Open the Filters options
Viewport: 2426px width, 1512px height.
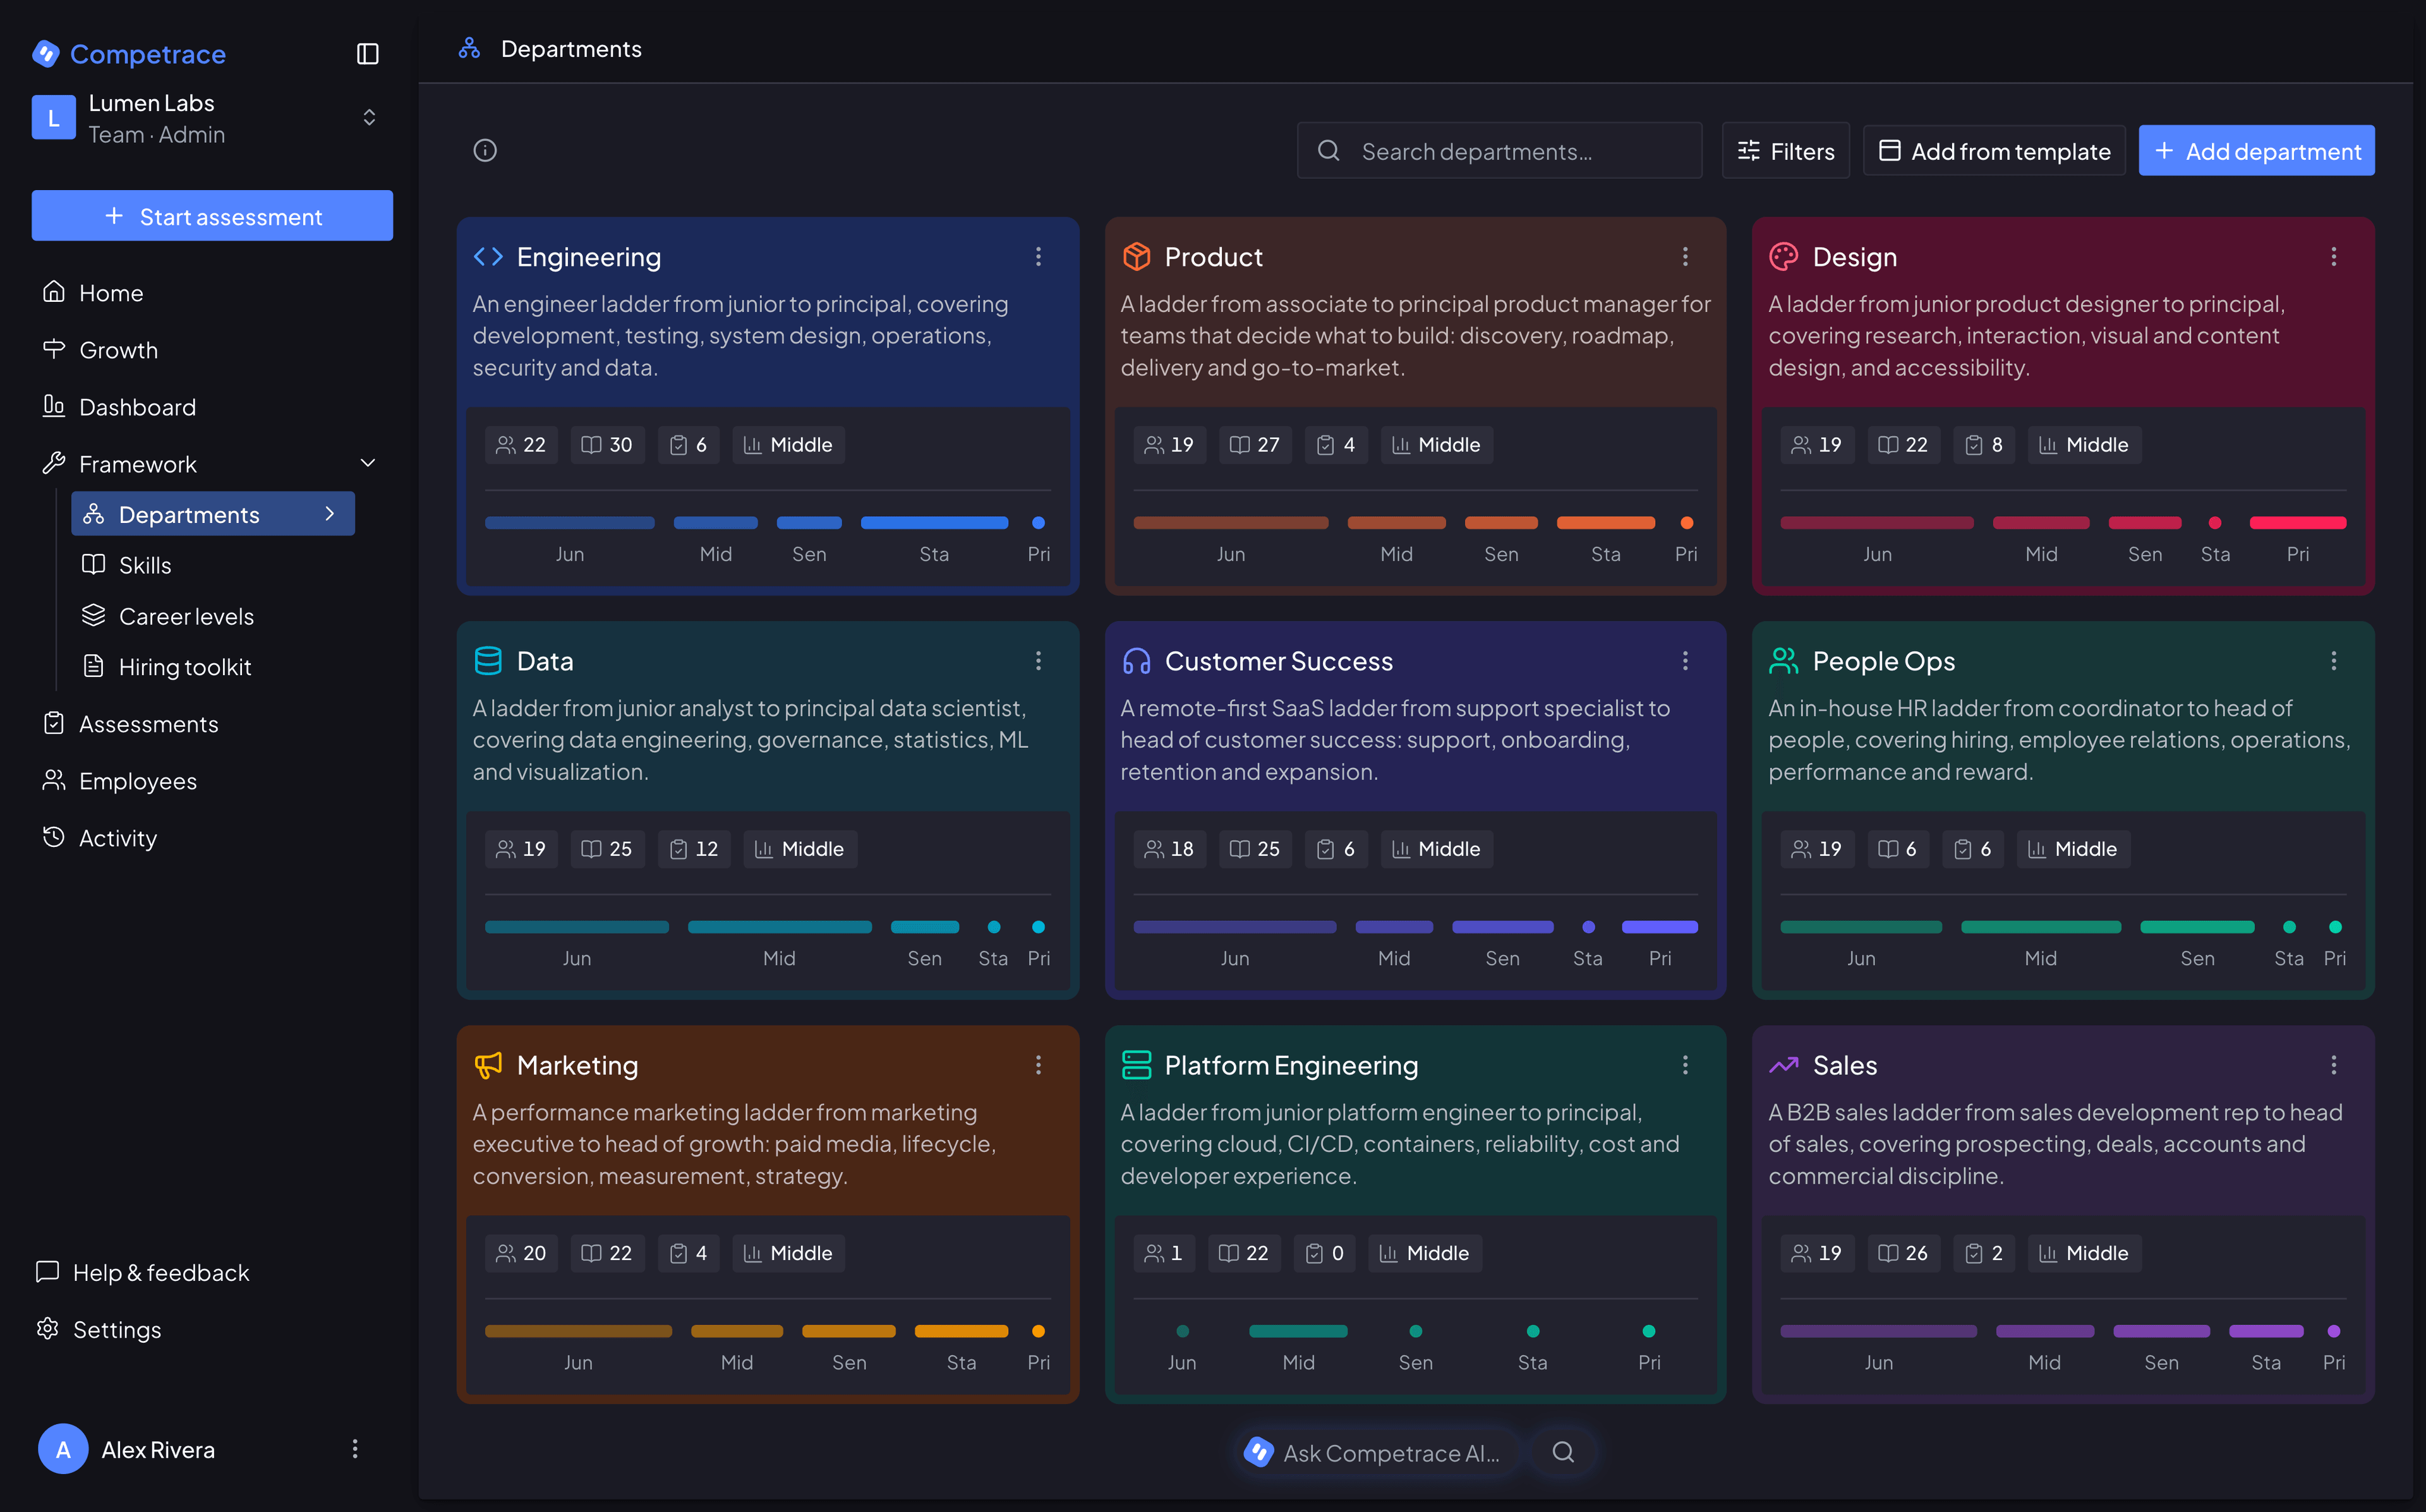click(1786, 151)
